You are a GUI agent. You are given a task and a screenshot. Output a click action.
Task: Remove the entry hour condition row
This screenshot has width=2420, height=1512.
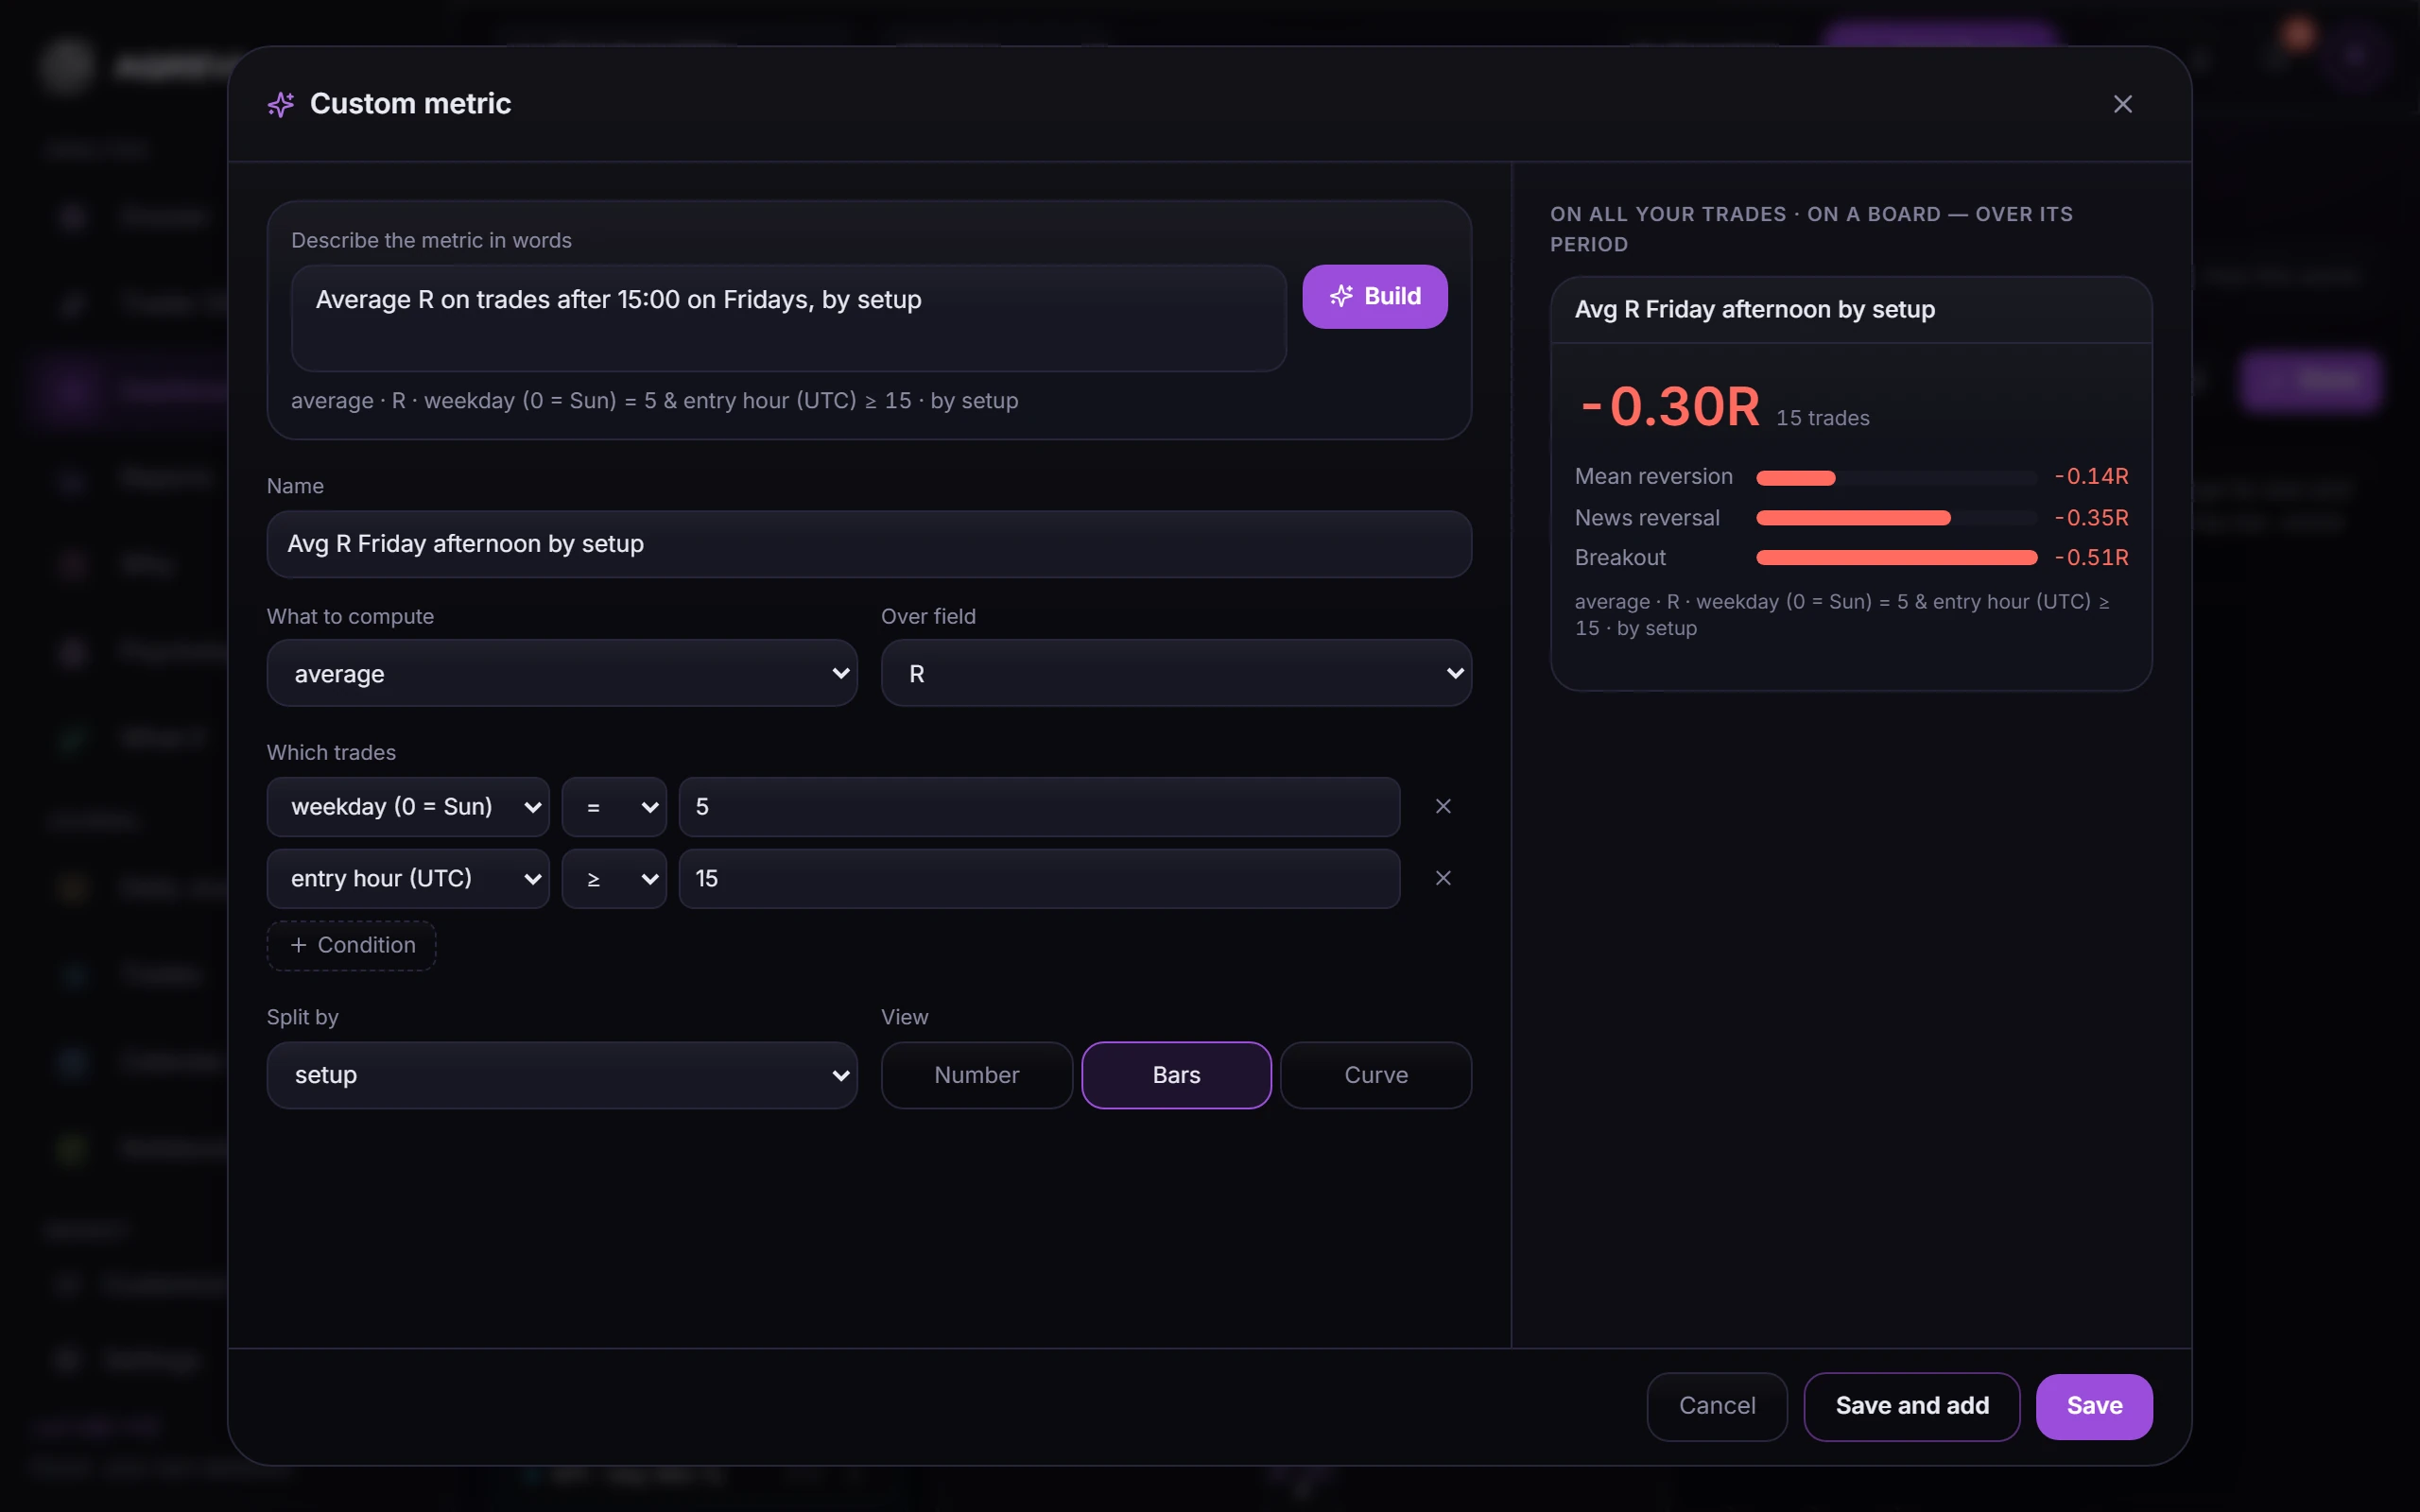tap(1442, 878)
